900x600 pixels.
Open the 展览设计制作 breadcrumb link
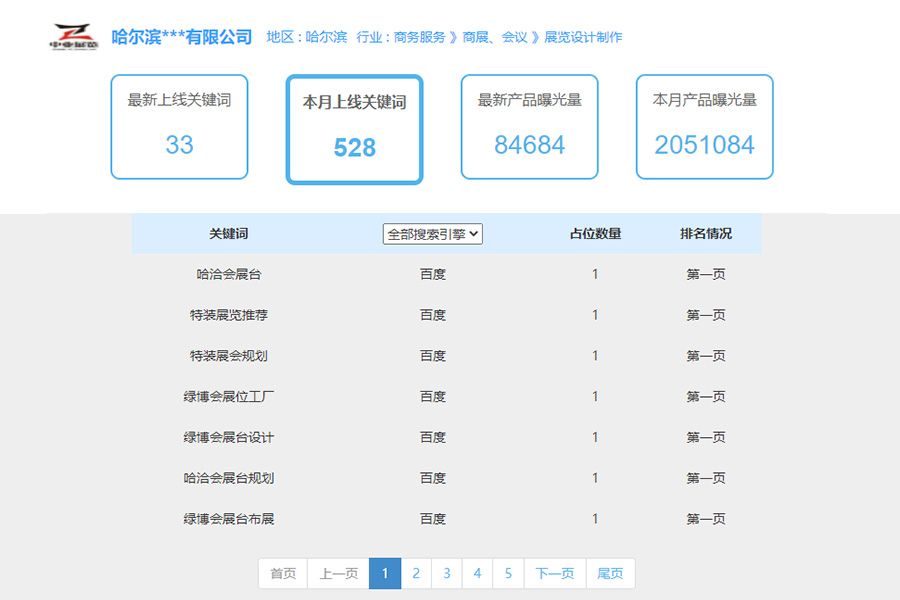point(584,36)
